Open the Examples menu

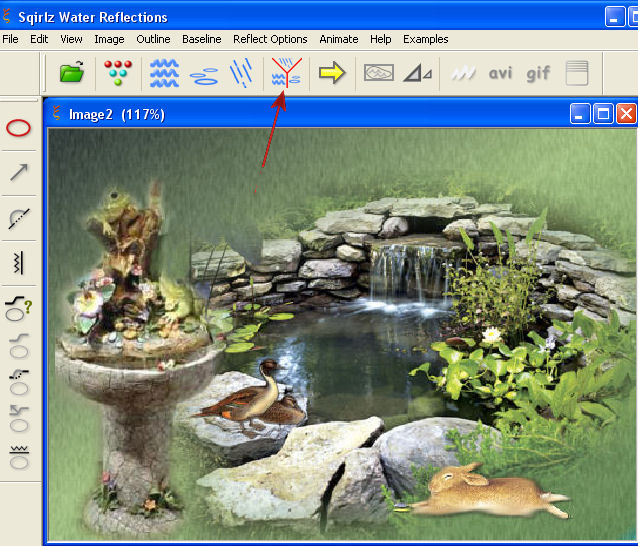click(x=426, y=39)
